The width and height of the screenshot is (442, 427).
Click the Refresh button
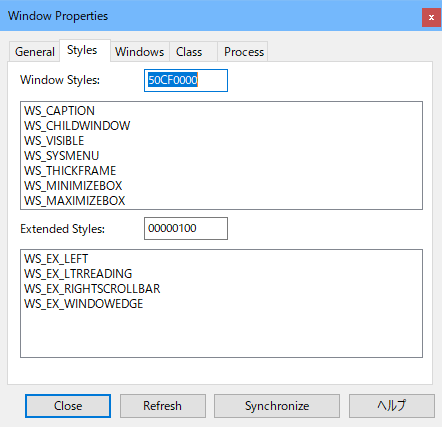(x=163, y=406)
